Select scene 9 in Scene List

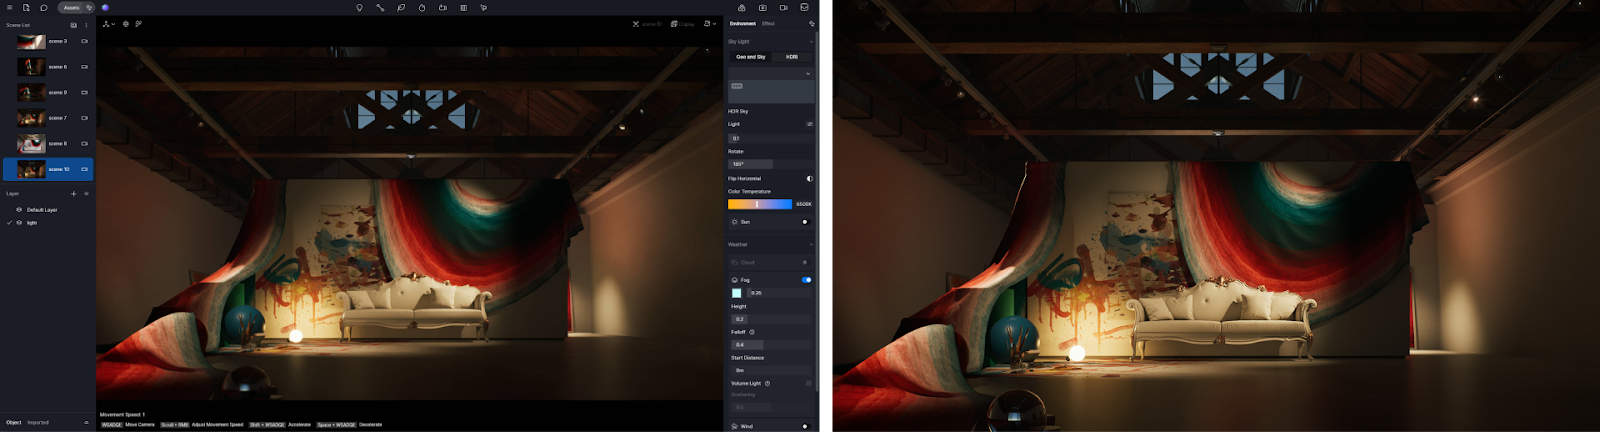tap(49, 93)
